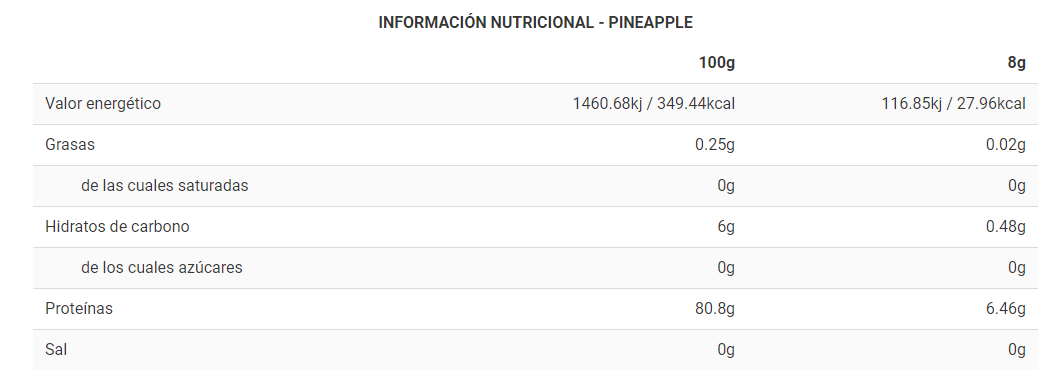Click the 6.46g protein value
The width and height of the screenshot is (1053, 385).
pyautogui.click(x=1006, y=308)
